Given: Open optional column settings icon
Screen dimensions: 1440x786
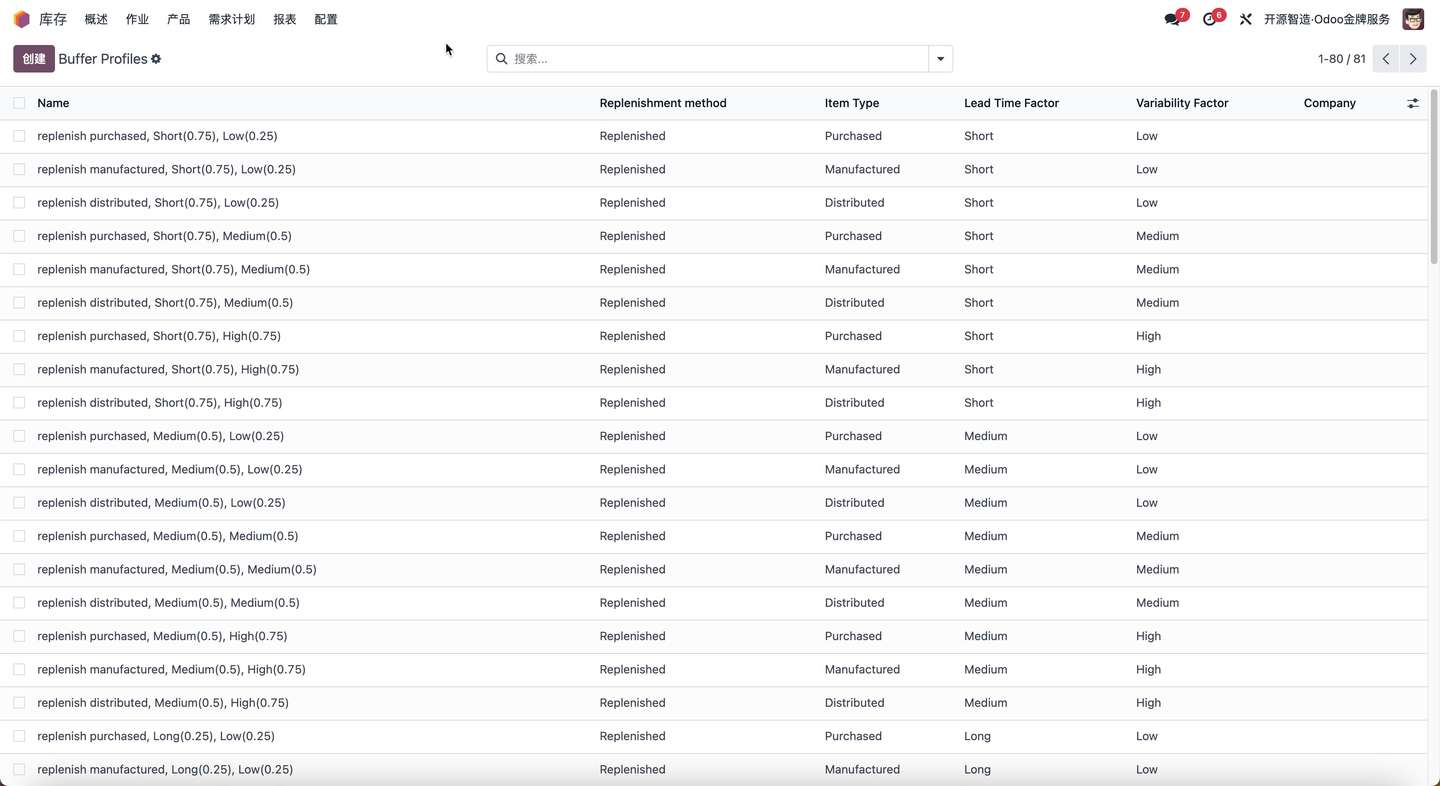Looking at the screenshot, I should click(x=1413, y=103).
